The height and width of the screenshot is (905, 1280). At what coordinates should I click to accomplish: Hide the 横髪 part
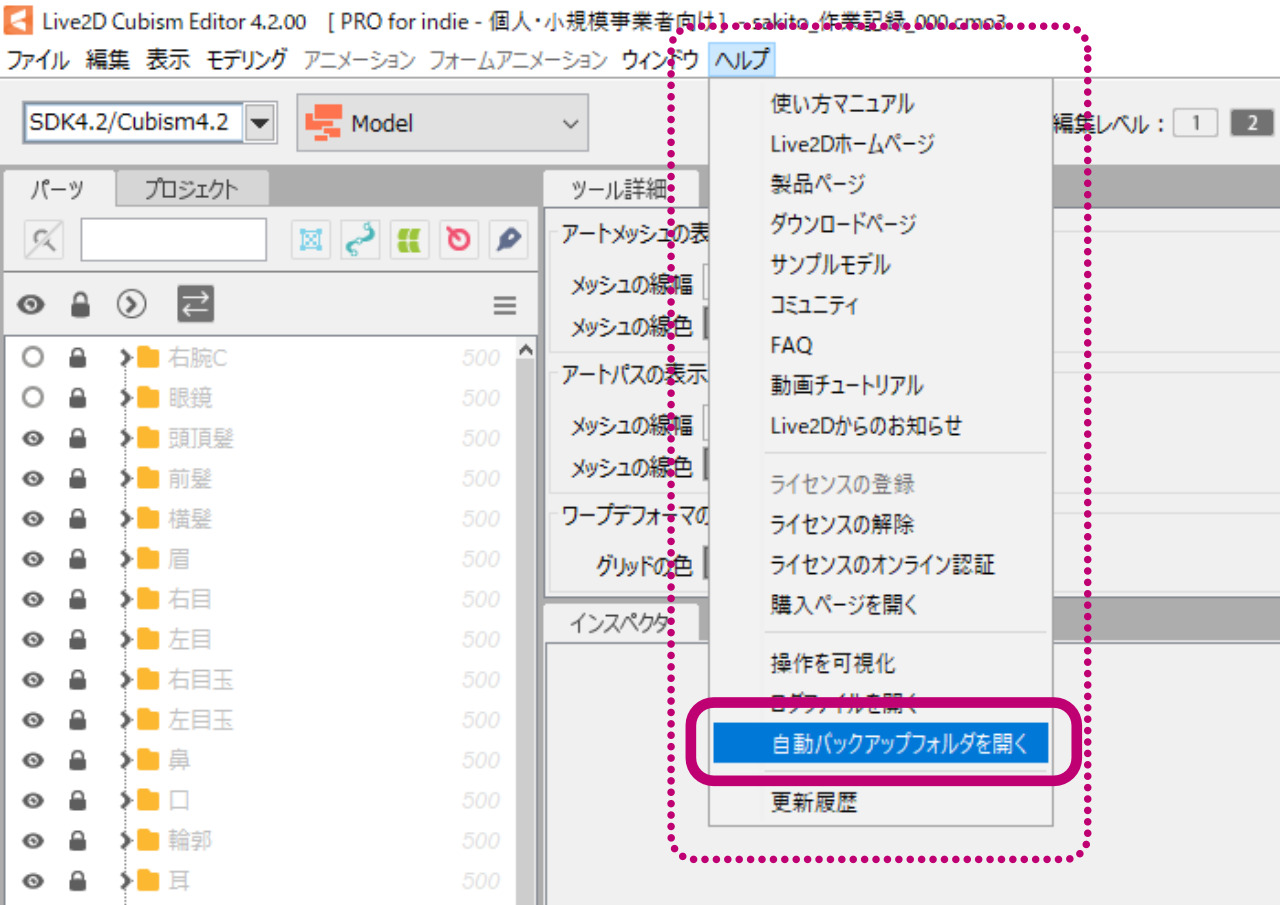pos(33,519)
